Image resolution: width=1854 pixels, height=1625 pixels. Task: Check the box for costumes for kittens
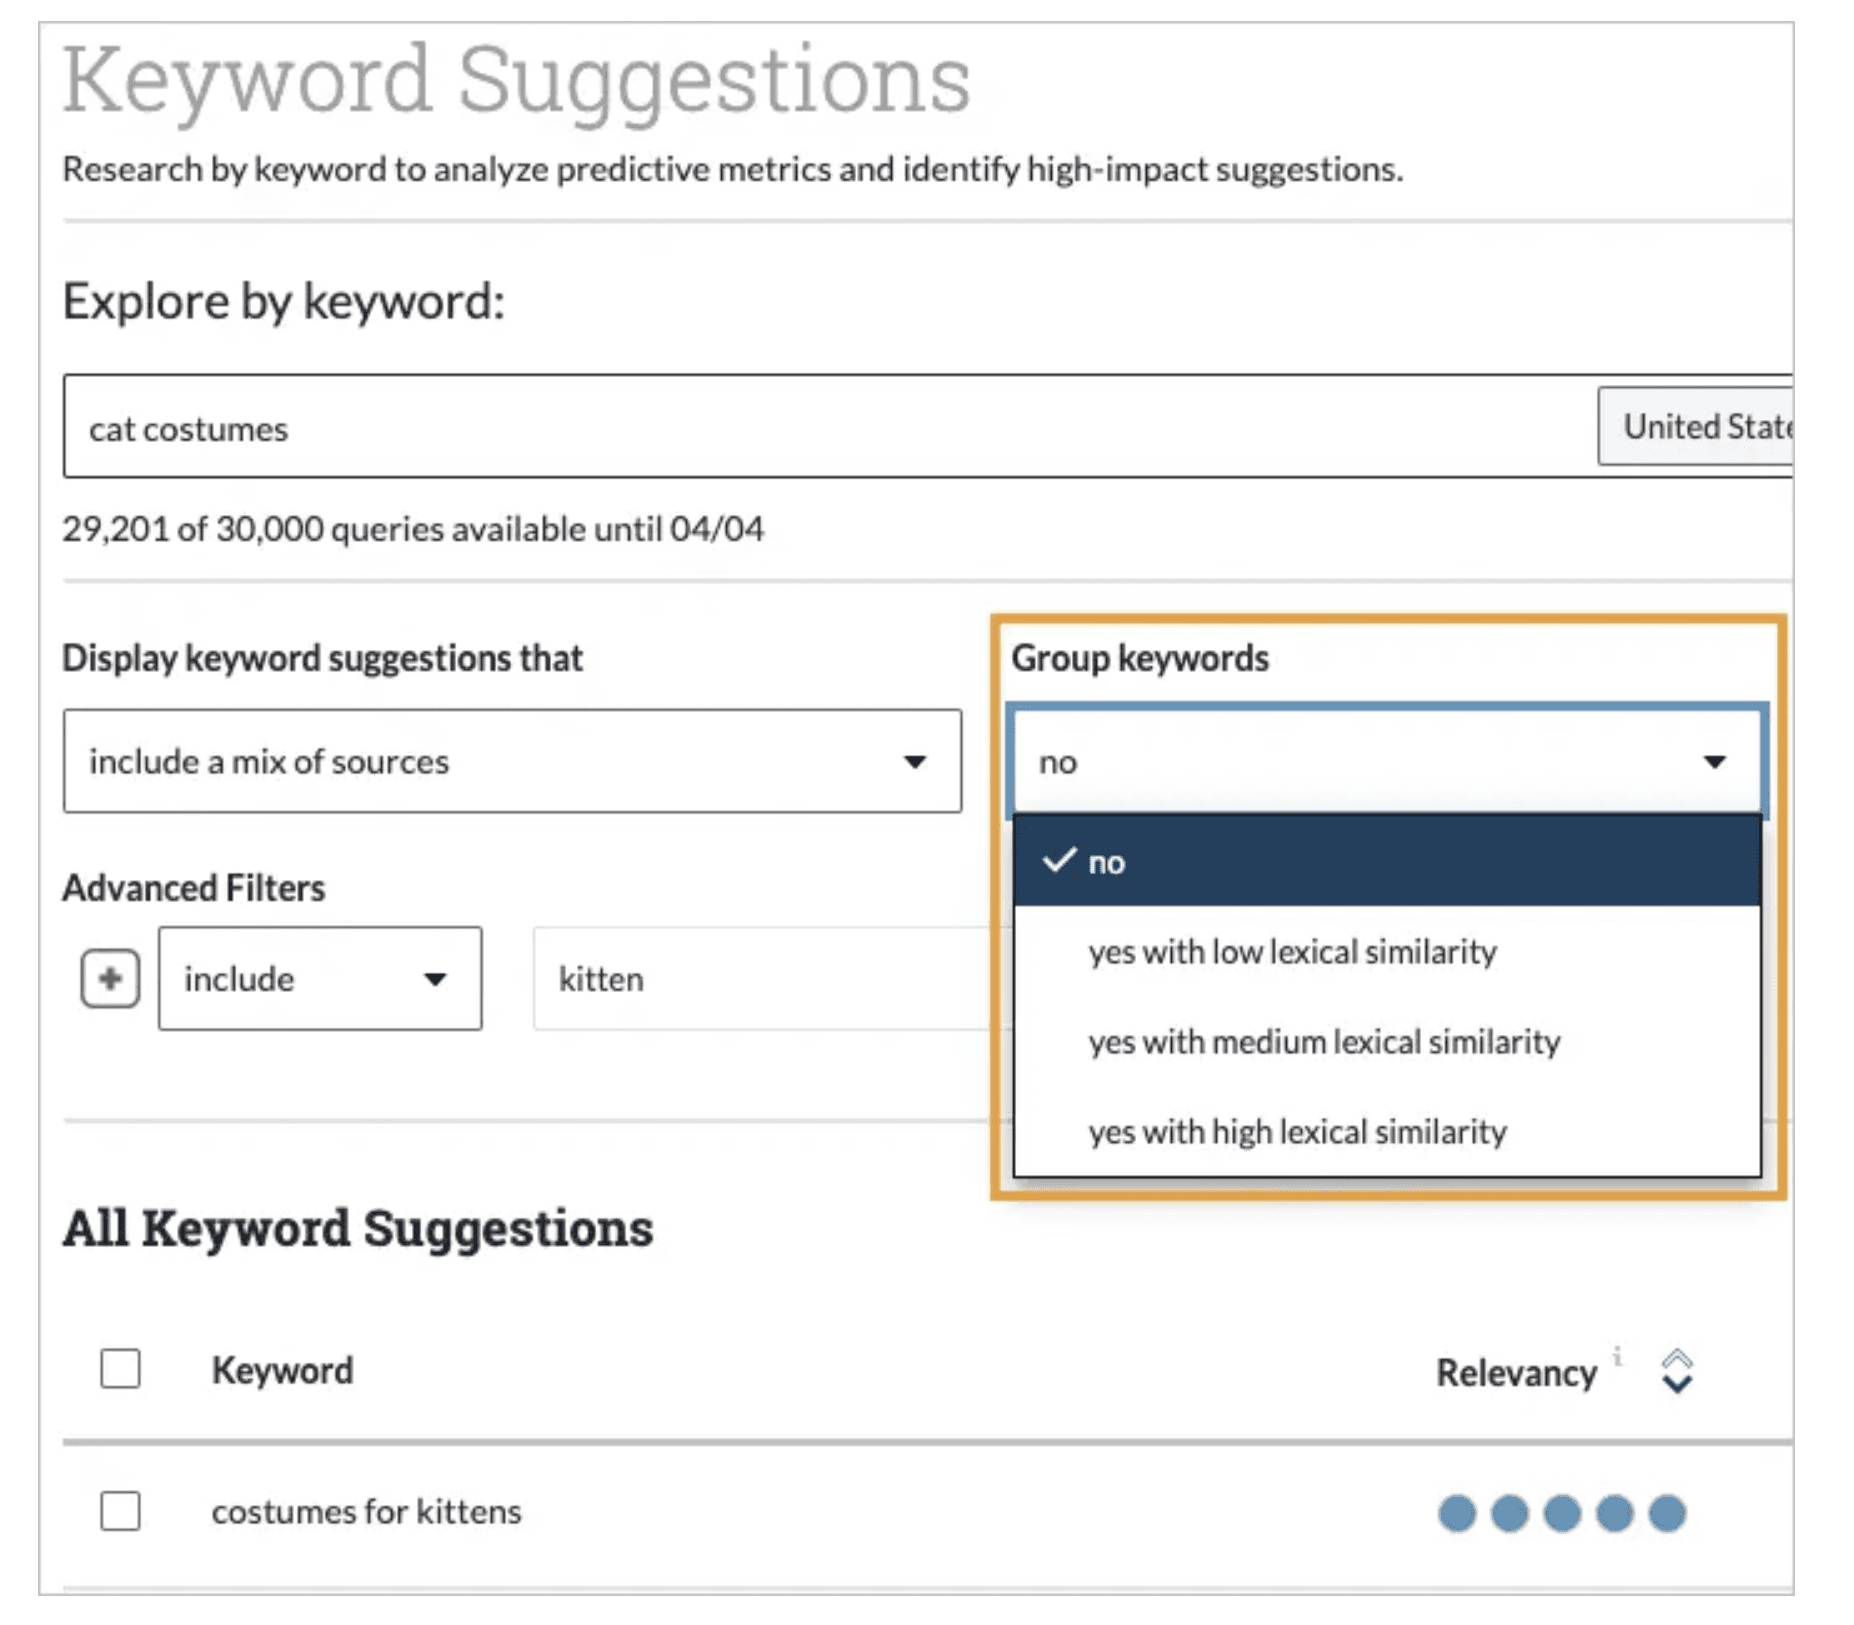(x=120, y=1511)
